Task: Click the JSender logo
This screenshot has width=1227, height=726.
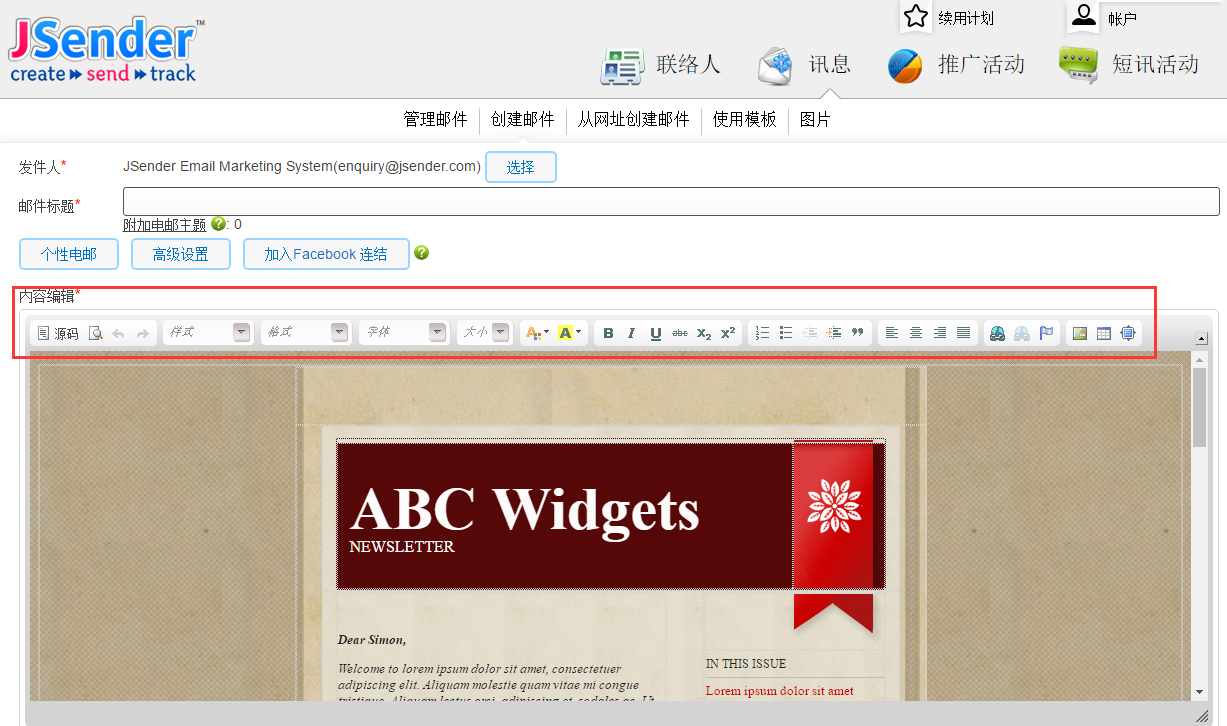Action: click(107, 50)
